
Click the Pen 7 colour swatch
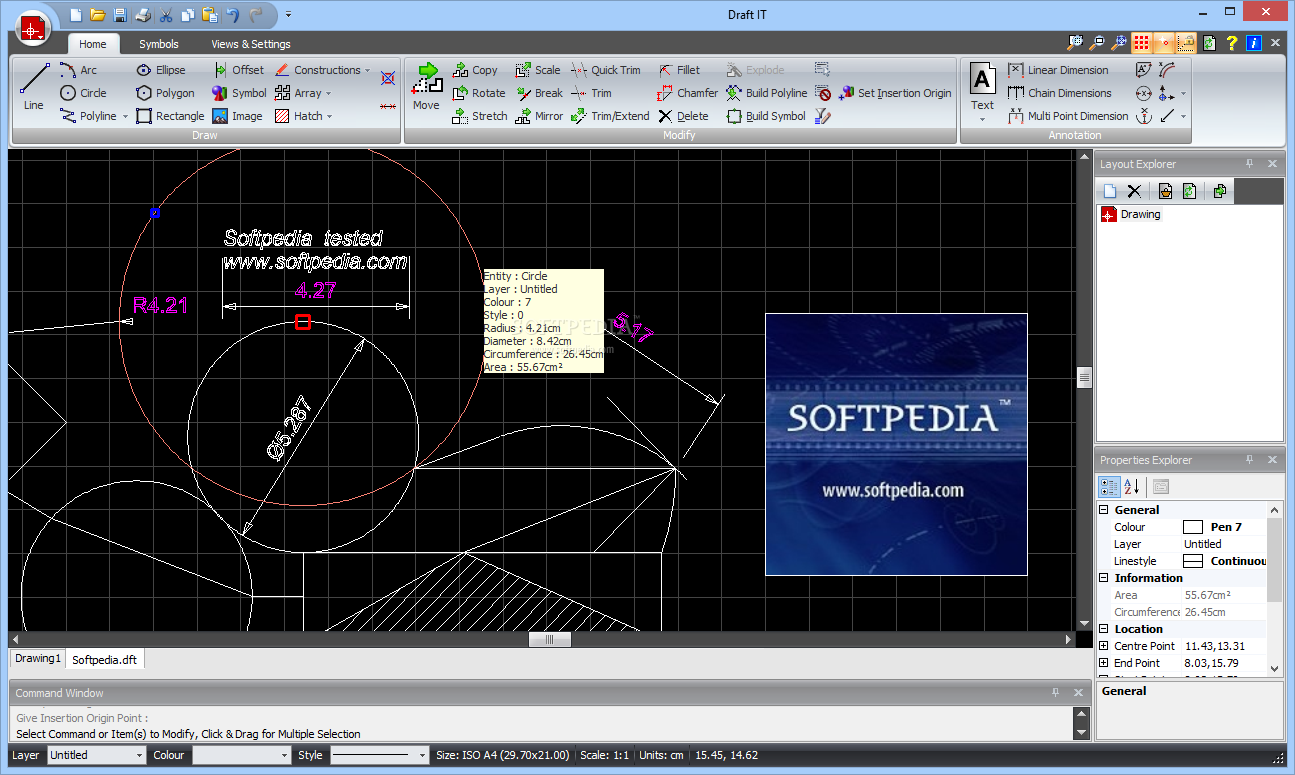pyautogui.click(x=1193, y=527)
